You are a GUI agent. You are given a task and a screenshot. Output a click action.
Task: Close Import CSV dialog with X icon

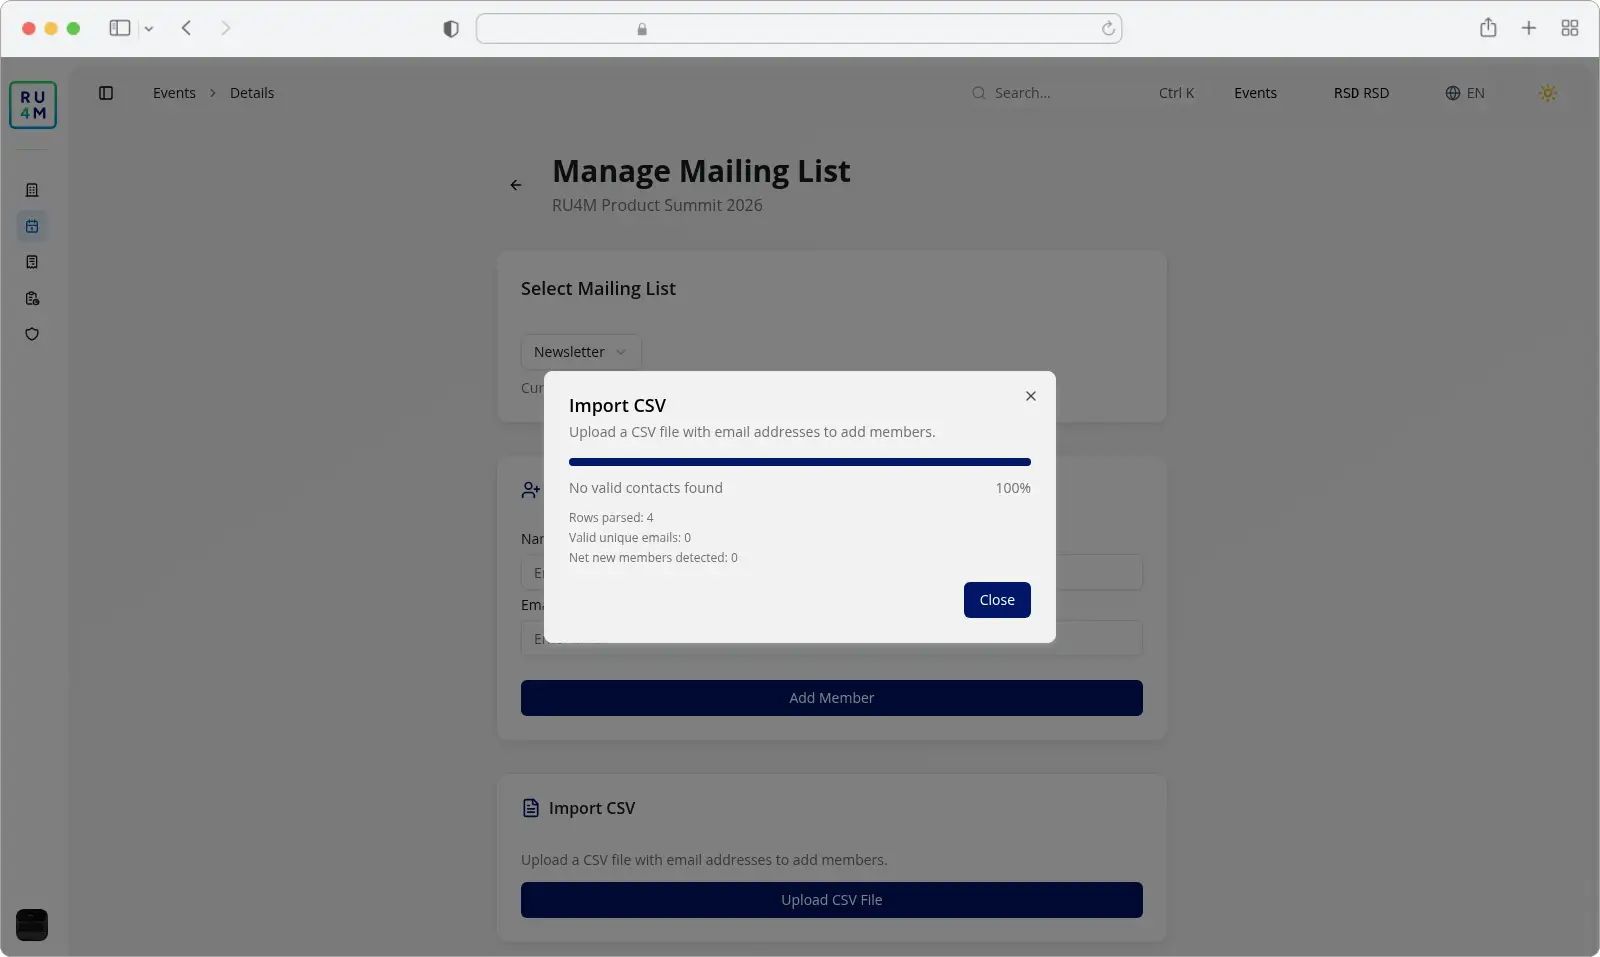tap(1031, 396)
